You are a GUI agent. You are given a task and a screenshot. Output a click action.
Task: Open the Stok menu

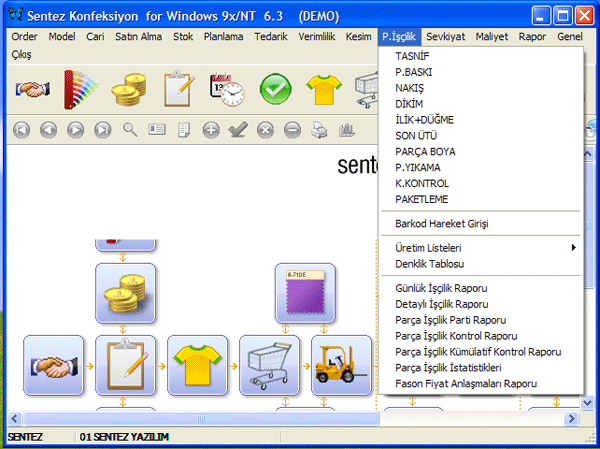(x=183, y=37)
